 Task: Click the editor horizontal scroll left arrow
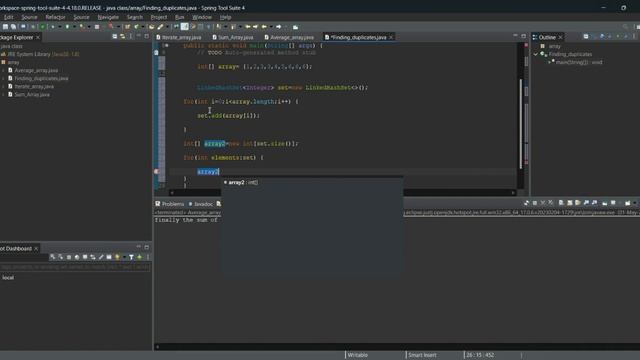[x=172, y=192]
